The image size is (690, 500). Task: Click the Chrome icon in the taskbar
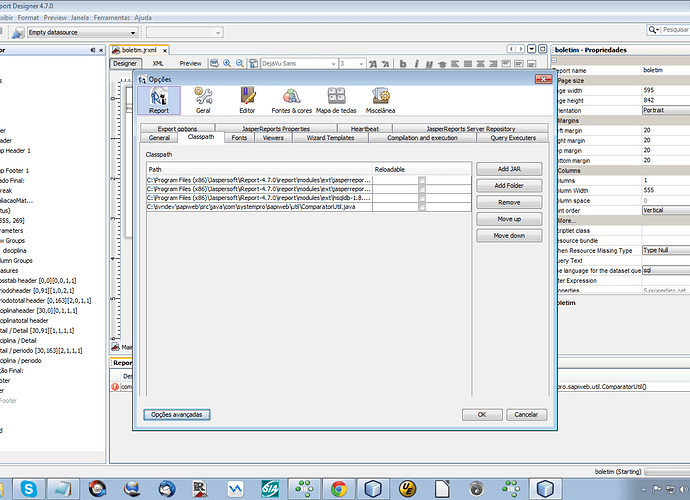pyautogui.click(x=339, y=488)
